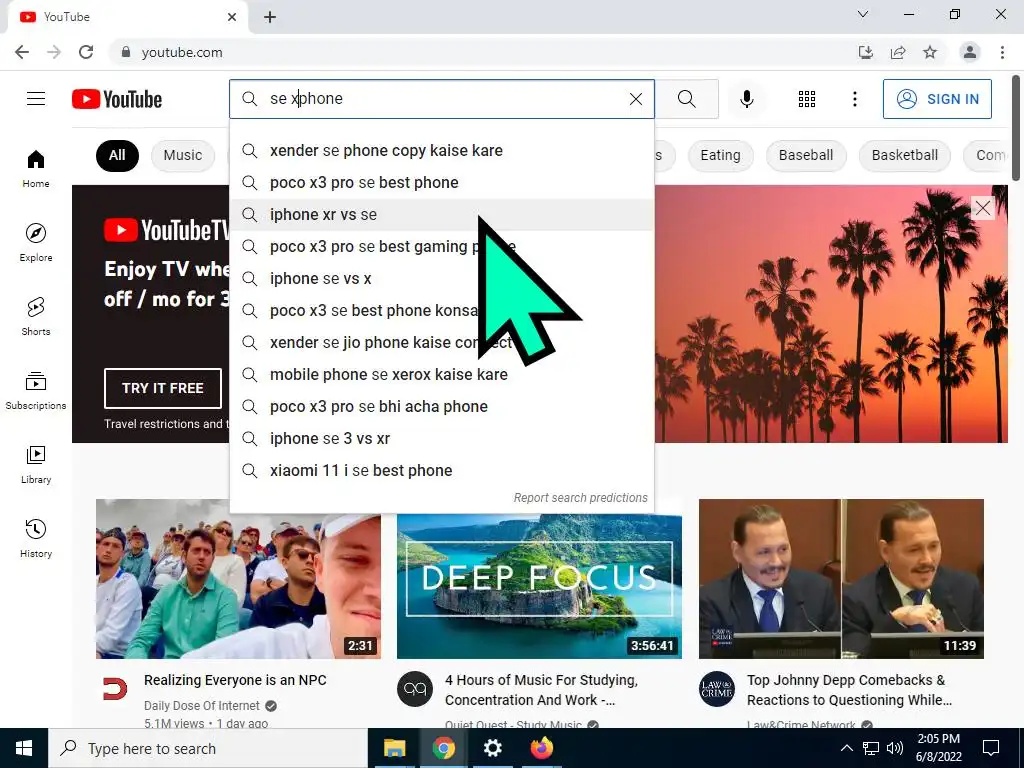Reload the YouTube page
The width and height of the screenshot is (1024, 768).
point(86,52)
